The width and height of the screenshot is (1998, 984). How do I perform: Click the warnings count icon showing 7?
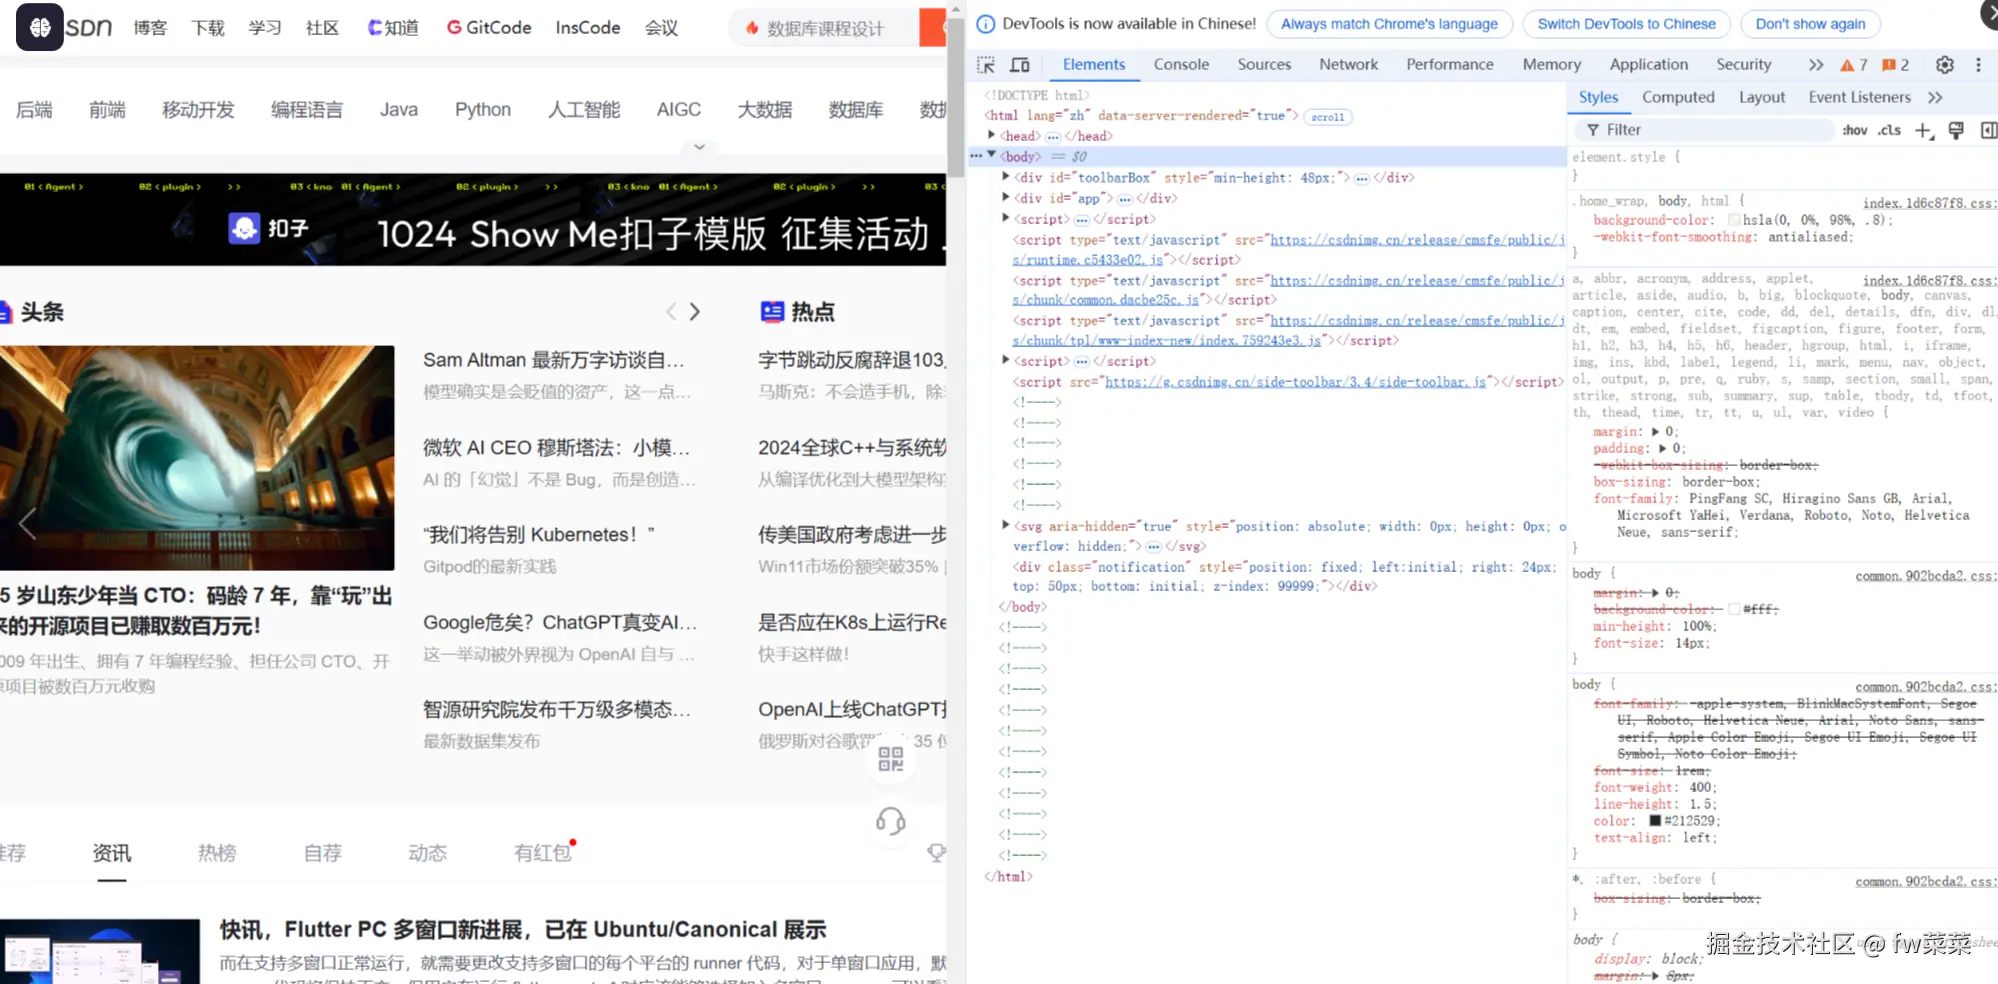click(1853, 65)
